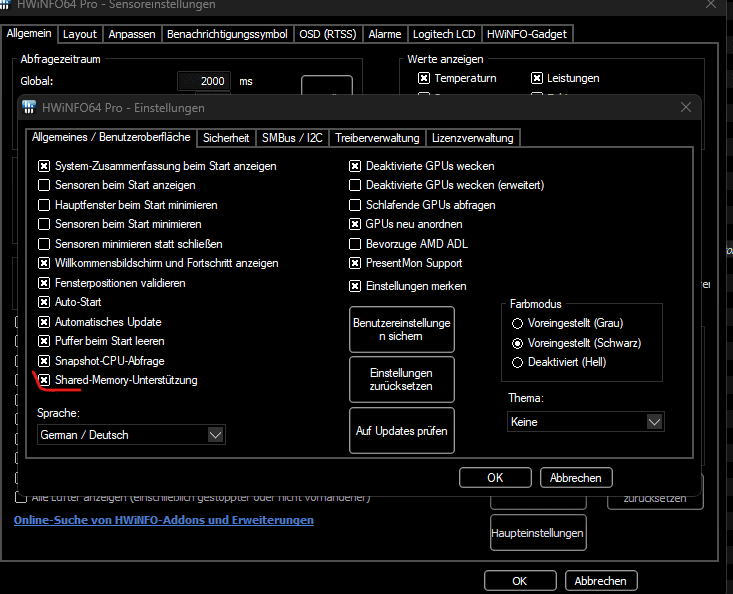Toggle Leistungen checkbox in Werte anzeigen
This screenshot has height=594, width=733.
[537, 78]
